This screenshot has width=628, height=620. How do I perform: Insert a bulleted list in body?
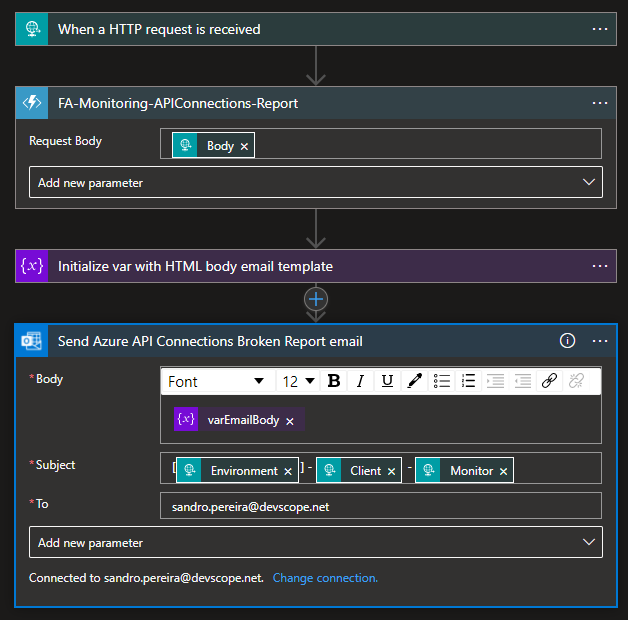coord(441,381)
